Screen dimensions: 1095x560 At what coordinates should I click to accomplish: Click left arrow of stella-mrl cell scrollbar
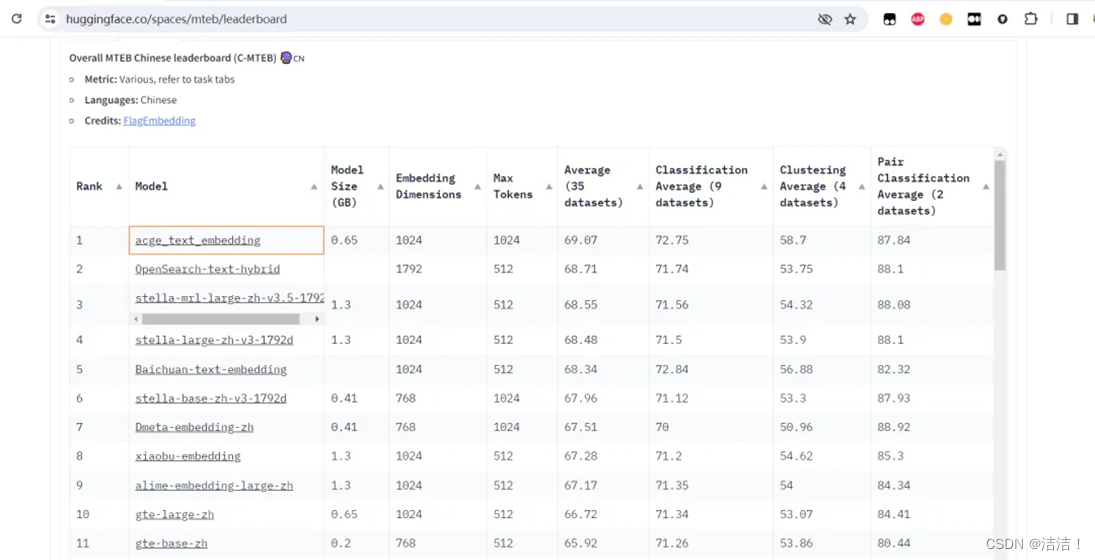(x=136, y=319)
